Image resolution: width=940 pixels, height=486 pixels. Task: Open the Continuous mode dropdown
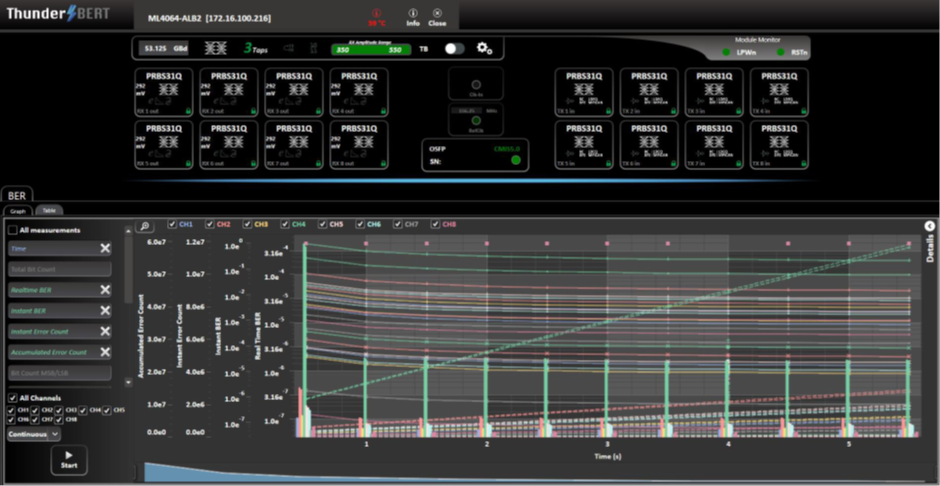coord(34,435)
